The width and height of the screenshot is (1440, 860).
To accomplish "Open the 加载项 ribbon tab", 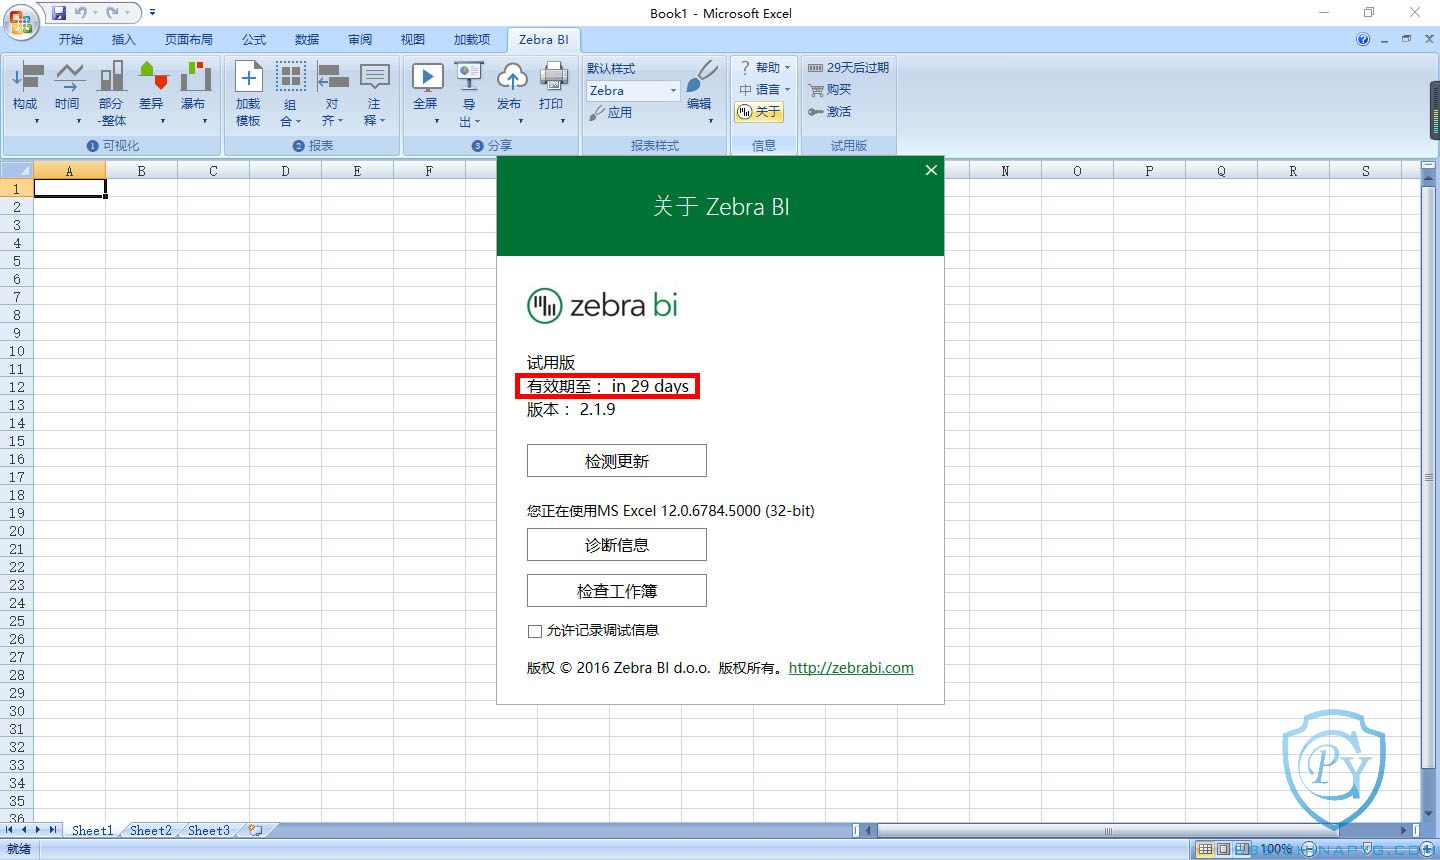I will coord(472,40).
